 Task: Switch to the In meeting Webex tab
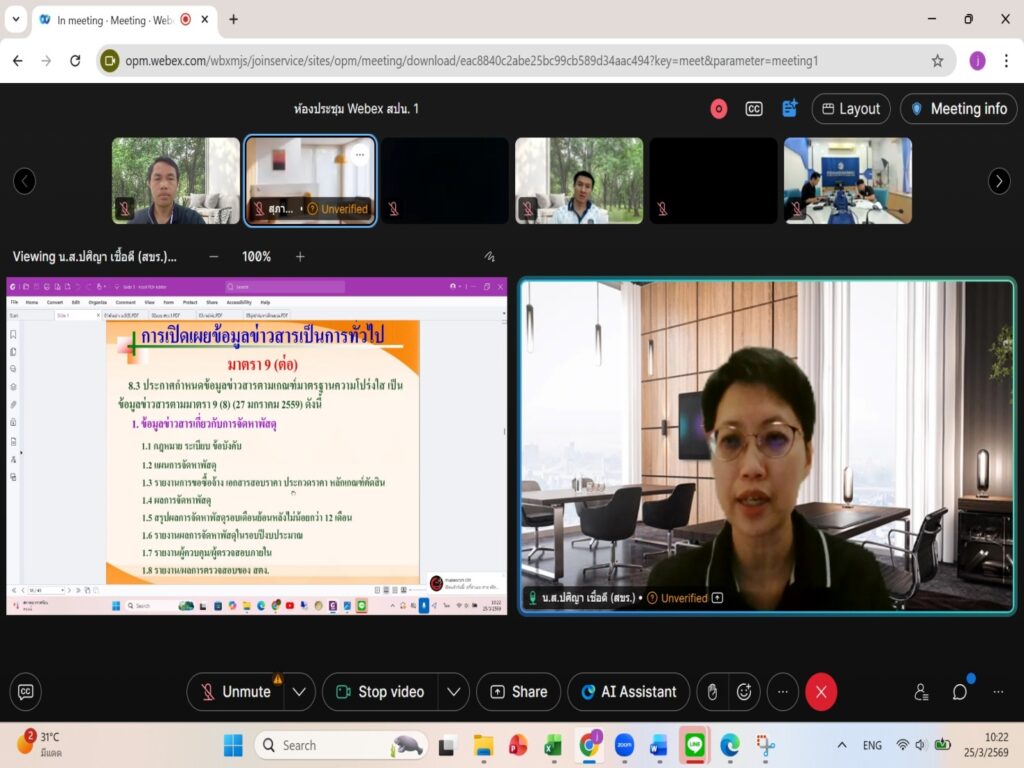[114, 20]
